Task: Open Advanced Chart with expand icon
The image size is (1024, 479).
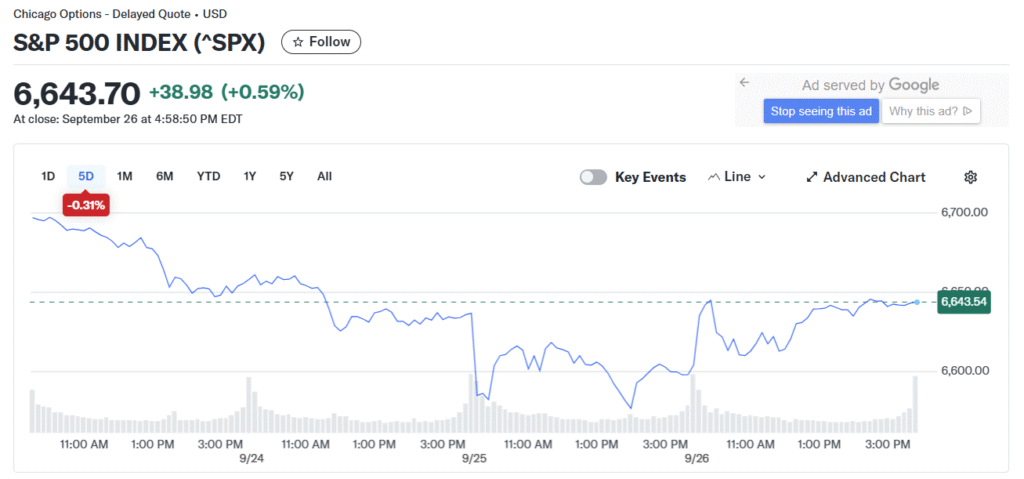Action: [x=865, y=177]
